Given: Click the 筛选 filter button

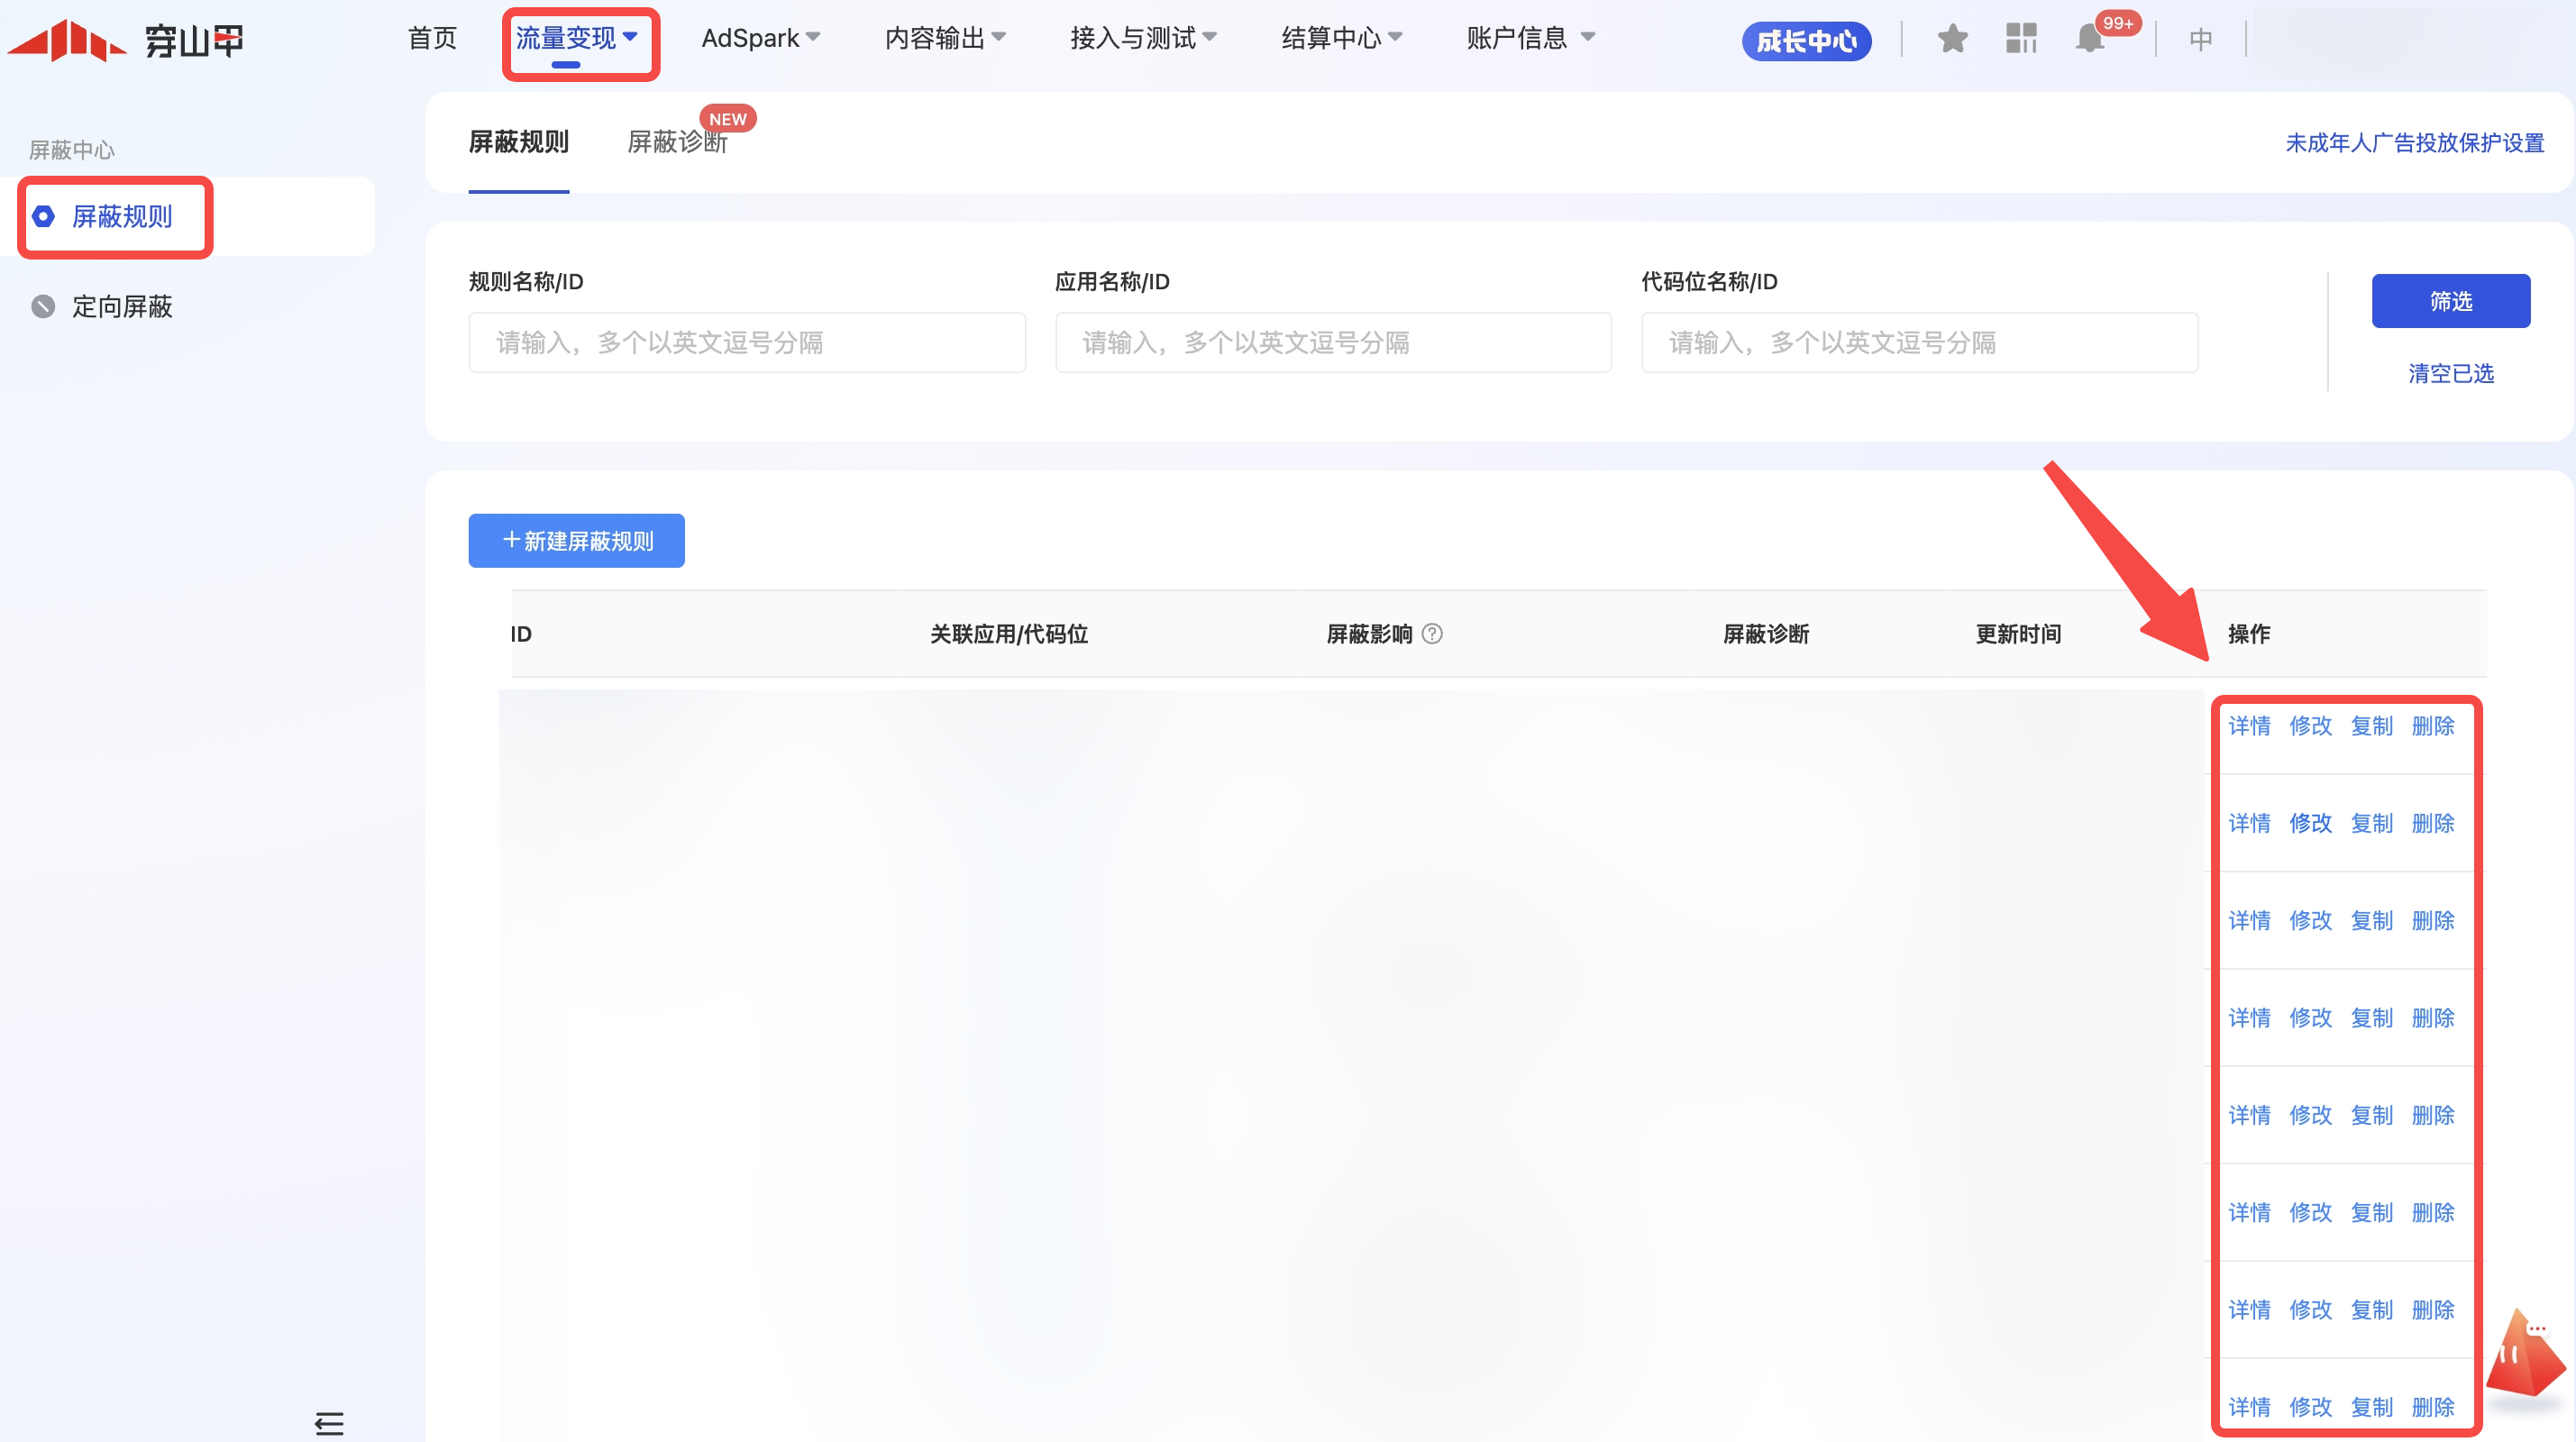Looking at the screenshot, I should 2450,301.
